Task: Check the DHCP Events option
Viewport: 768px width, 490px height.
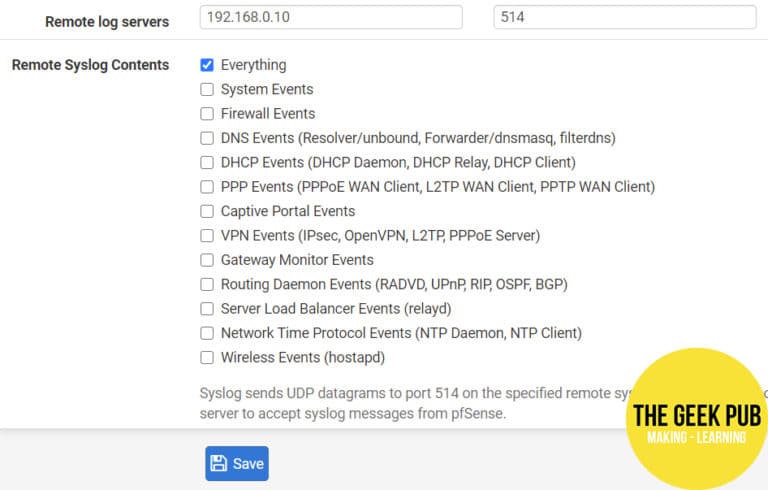Action: pos(207,162)
